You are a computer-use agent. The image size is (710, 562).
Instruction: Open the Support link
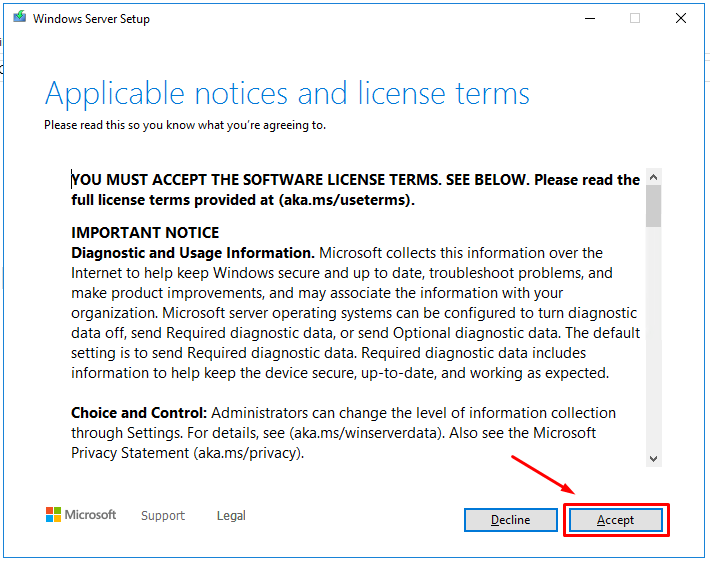[x=163, y=515]
